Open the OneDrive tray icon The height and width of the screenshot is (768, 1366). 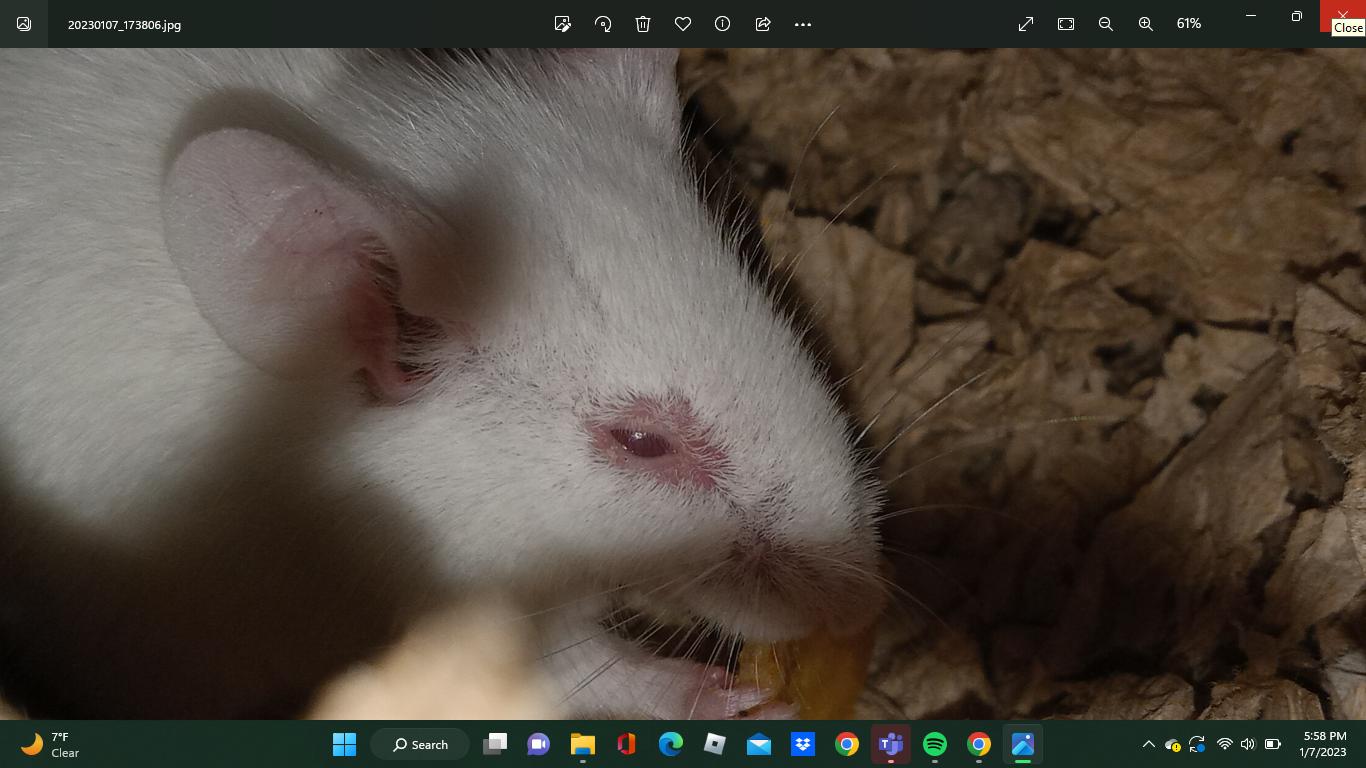pyautogui.click(x=1173, y=744)
